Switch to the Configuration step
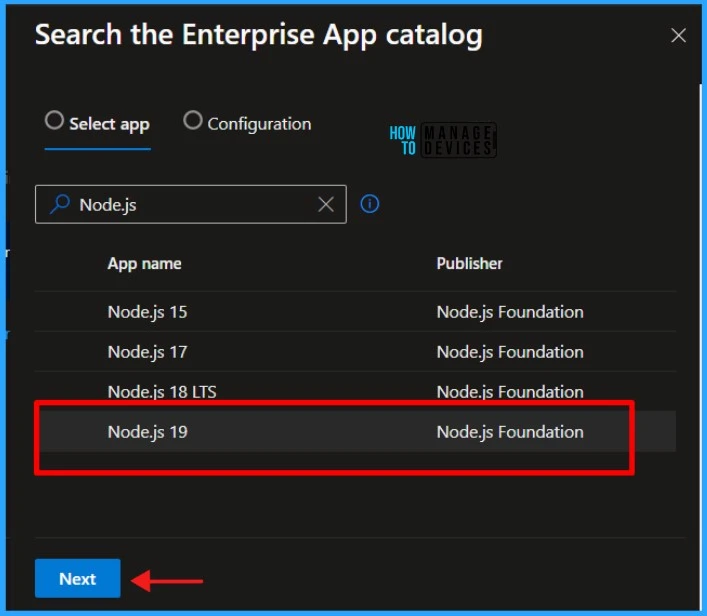This screenshot has width=707, height=616. 248,124
